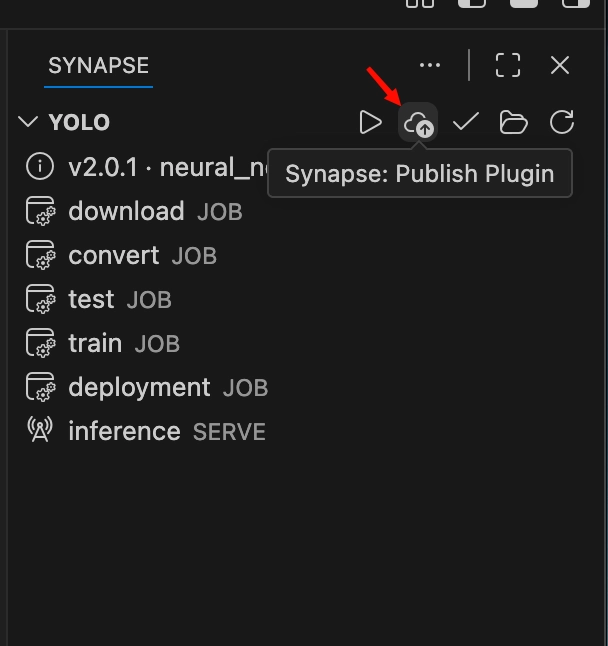Select the download JOB text
Viewport: 608px width, 646px height.
click(x=155, y=211)
